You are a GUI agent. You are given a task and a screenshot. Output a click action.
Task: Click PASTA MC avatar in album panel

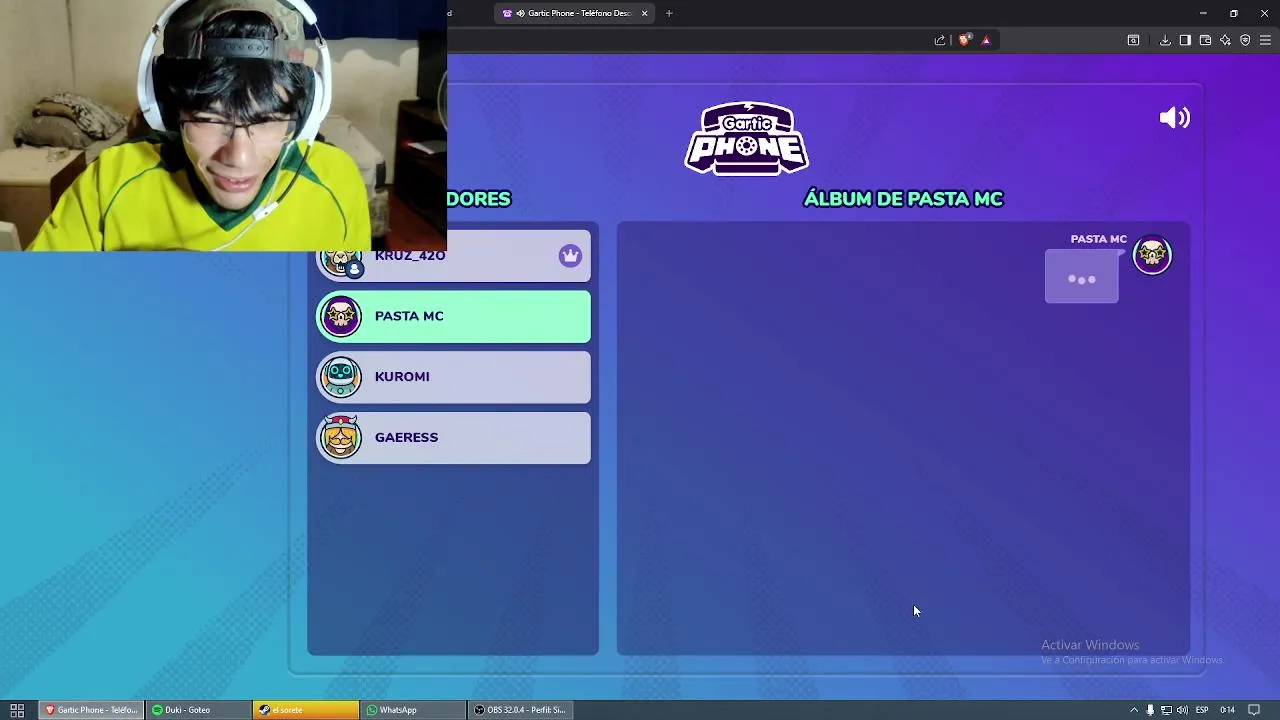point(1152,255)
